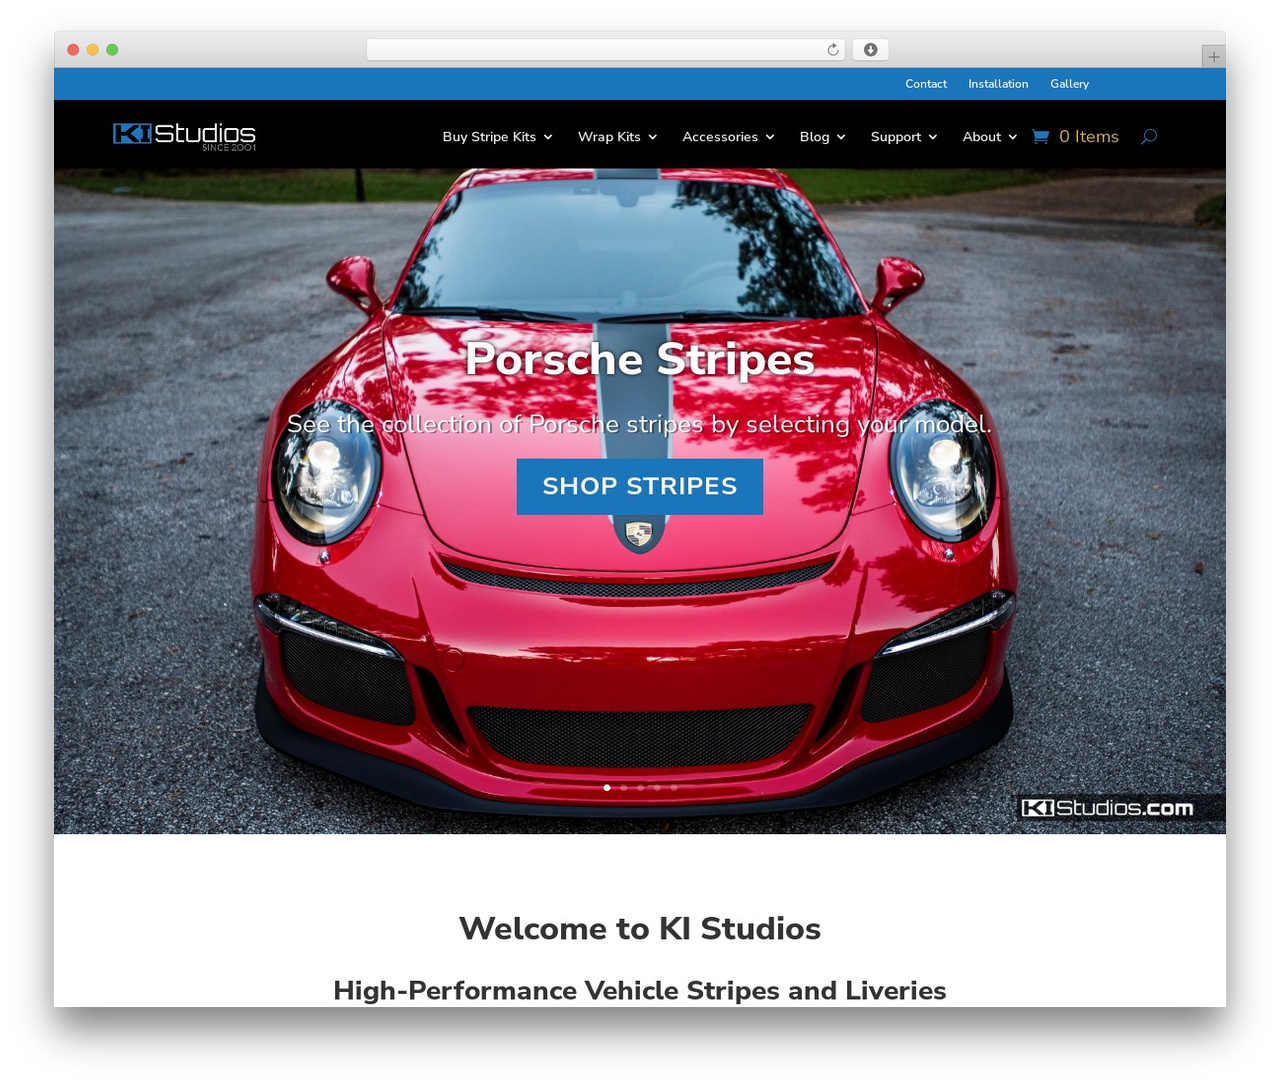The image size is (1280, 1084).
Task: Open the Blog menu
Action: [x=814, y=137]
